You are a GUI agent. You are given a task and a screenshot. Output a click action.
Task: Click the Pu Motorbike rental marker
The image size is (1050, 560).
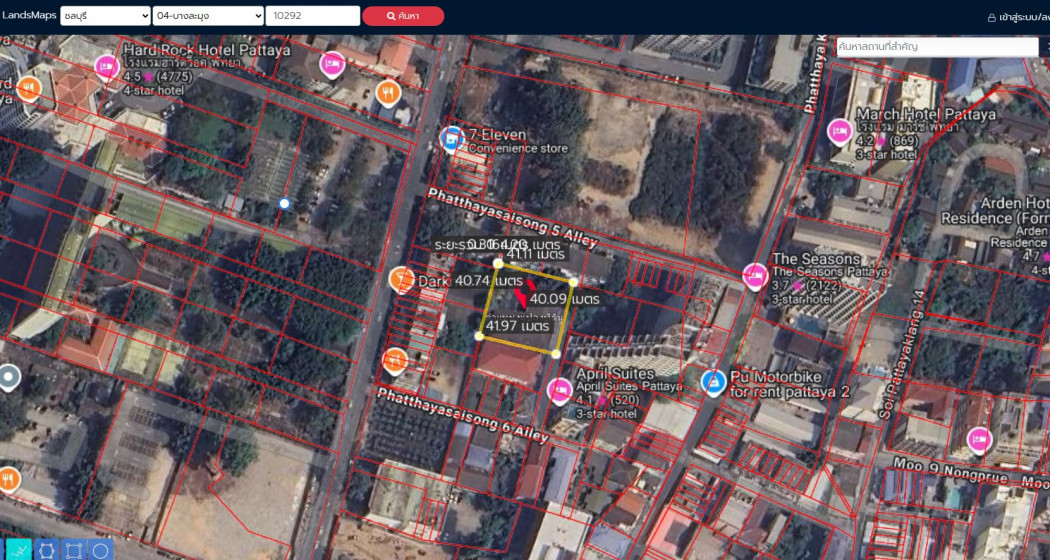tap(713, 384)
